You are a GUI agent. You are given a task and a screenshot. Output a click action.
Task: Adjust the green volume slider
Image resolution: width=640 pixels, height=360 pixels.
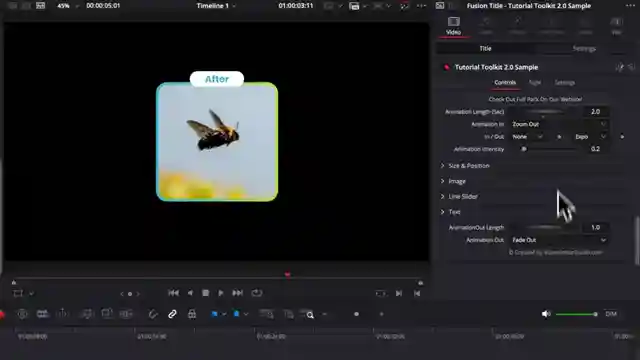[x=577, y=314]
